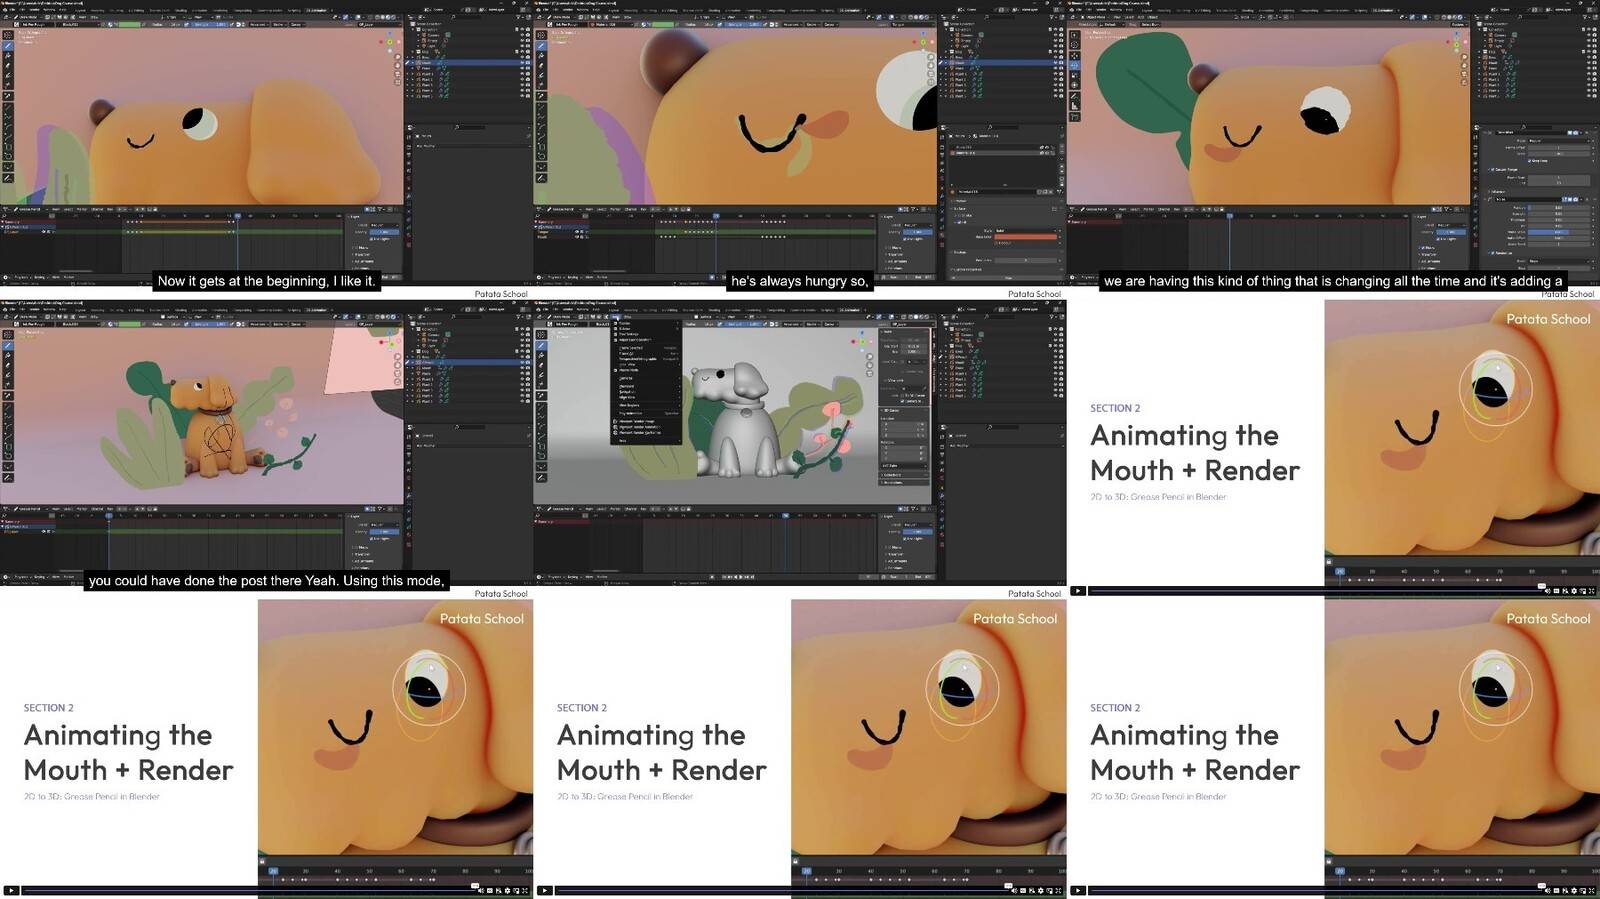Hide Camera via eye icon in gray dog outliner
The height and width of the screenshot is (899, 1600).
(x=1056, y=334)
